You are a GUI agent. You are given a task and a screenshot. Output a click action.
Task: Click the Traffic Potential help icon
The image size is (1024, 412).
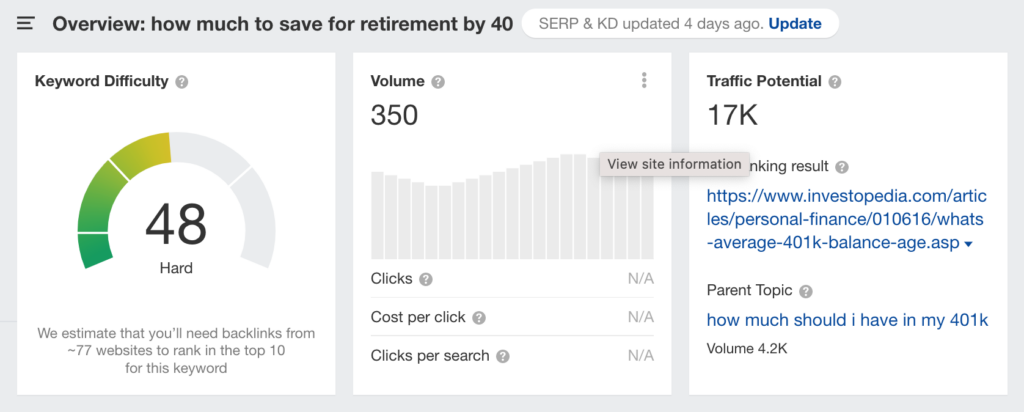tap(835, 82)
